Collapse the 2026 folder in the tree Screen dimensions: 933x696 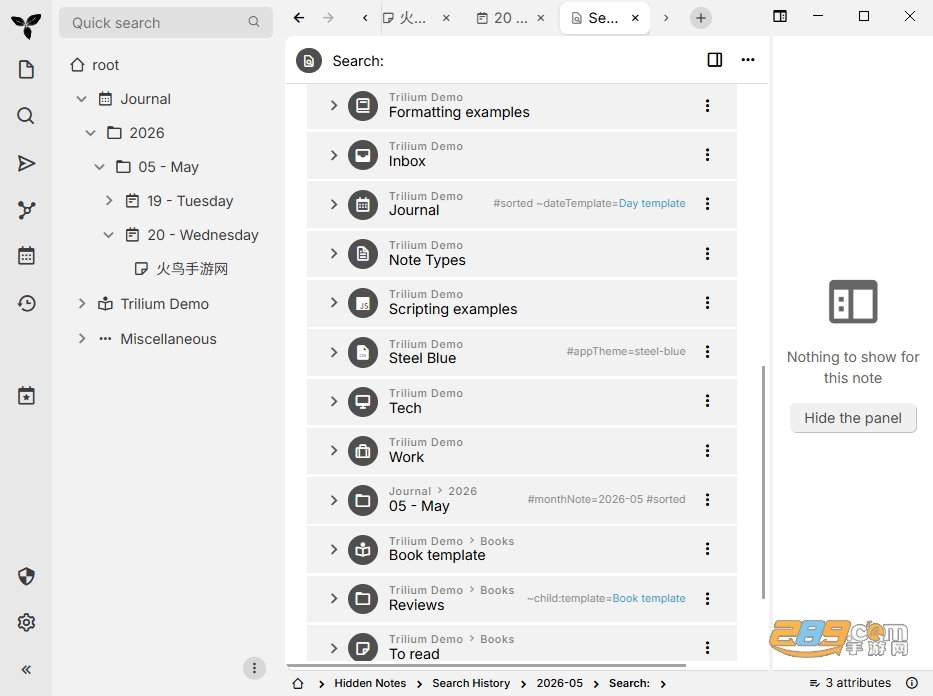[90, 133]
